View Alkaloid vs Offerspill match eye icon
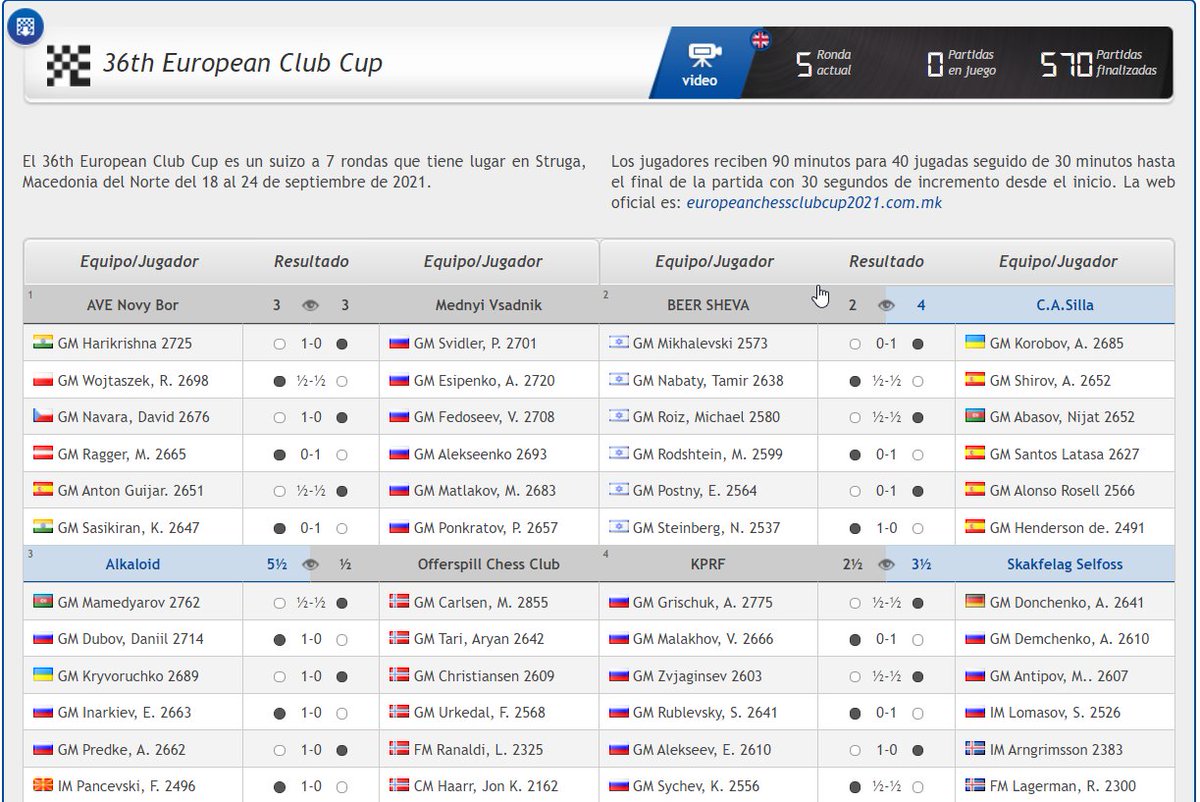 pos(311,564)
